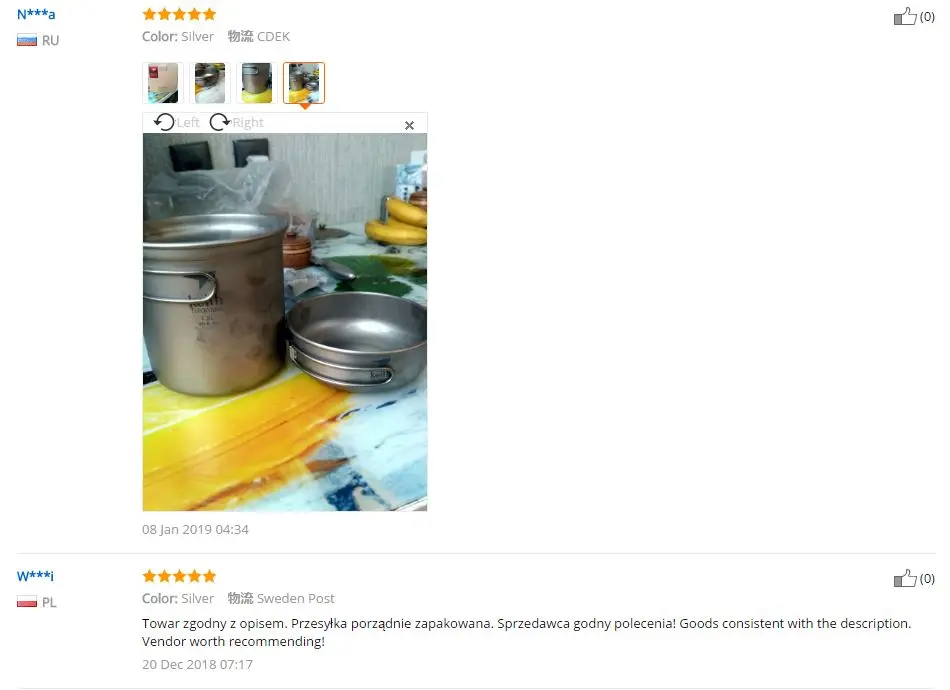The width and height of the screenshot is (950, 690).
Task: Click the Russian flag icon next to RU
Action: click(x=27, y=41)
